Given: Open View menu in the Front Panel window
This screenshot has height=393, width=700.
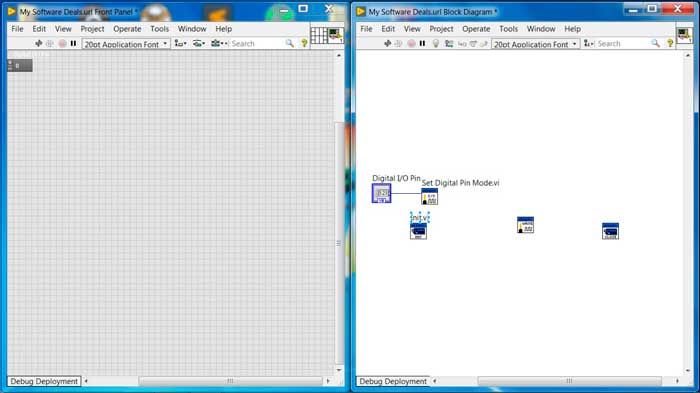Looking at the screenshot, I should [63, 29].
